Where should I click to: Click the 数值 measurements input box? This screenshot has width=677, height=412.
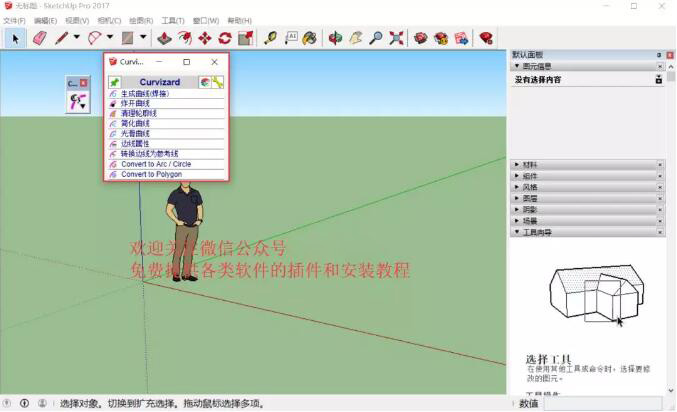(x=602, y=403)
